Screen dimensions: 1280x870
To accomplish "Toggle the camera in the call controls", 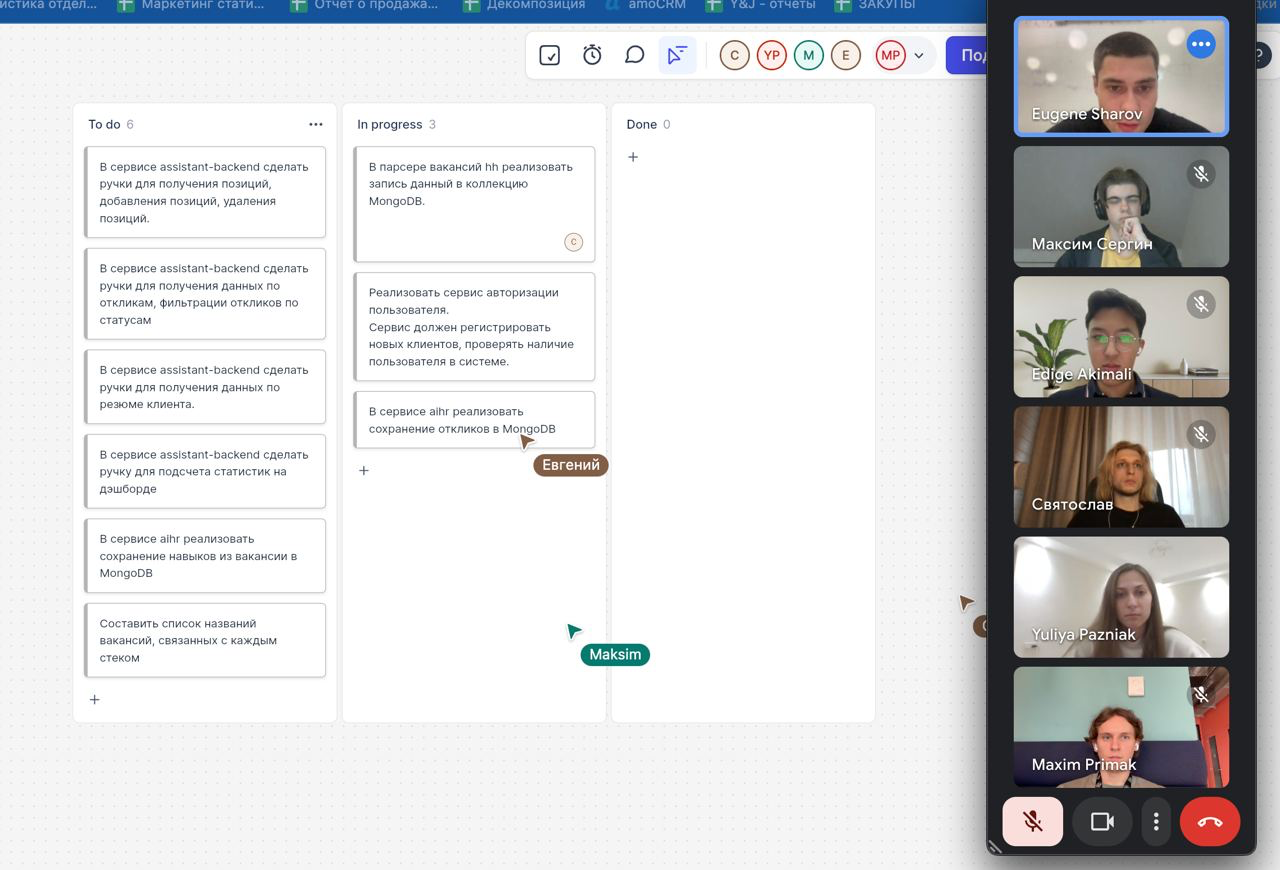I will (x=1102, y=821).
